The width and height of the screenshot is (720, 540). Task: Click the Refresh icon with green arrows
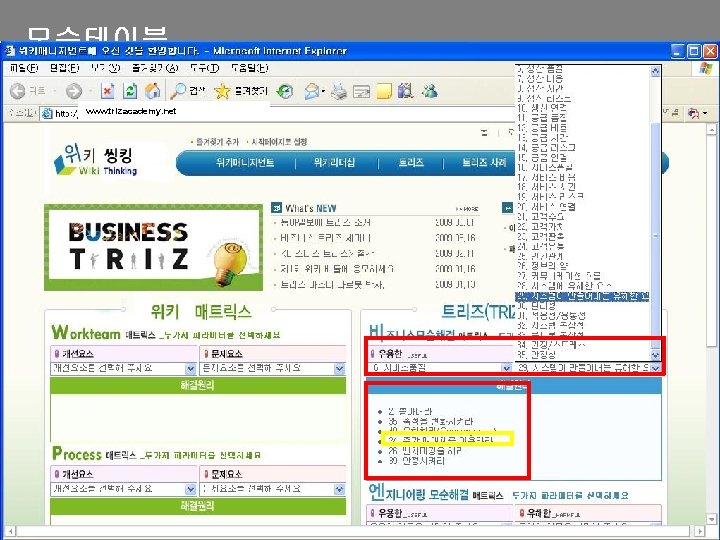(130, 91)
